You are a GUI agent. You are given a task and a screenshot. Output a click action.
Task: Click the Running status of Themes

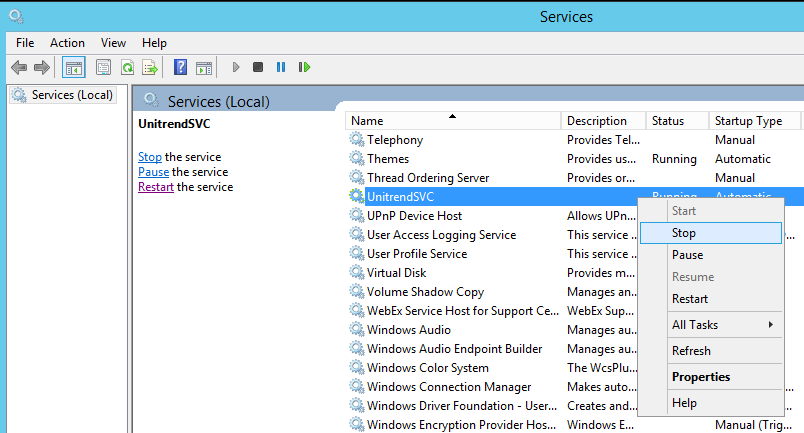pos(674,159)
